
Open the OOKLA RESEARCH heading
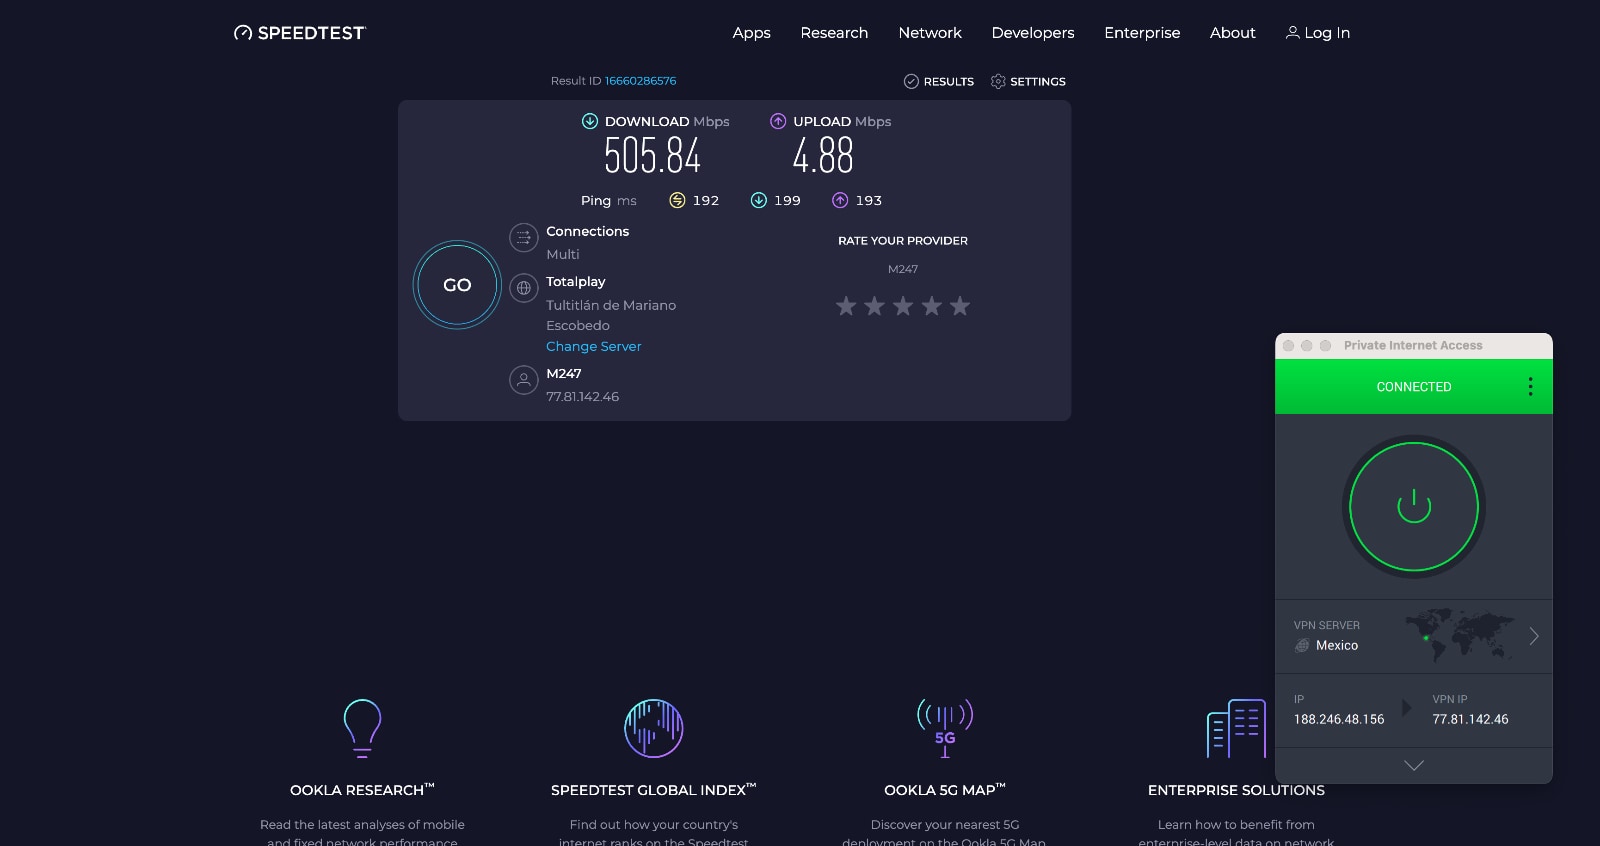362,790
